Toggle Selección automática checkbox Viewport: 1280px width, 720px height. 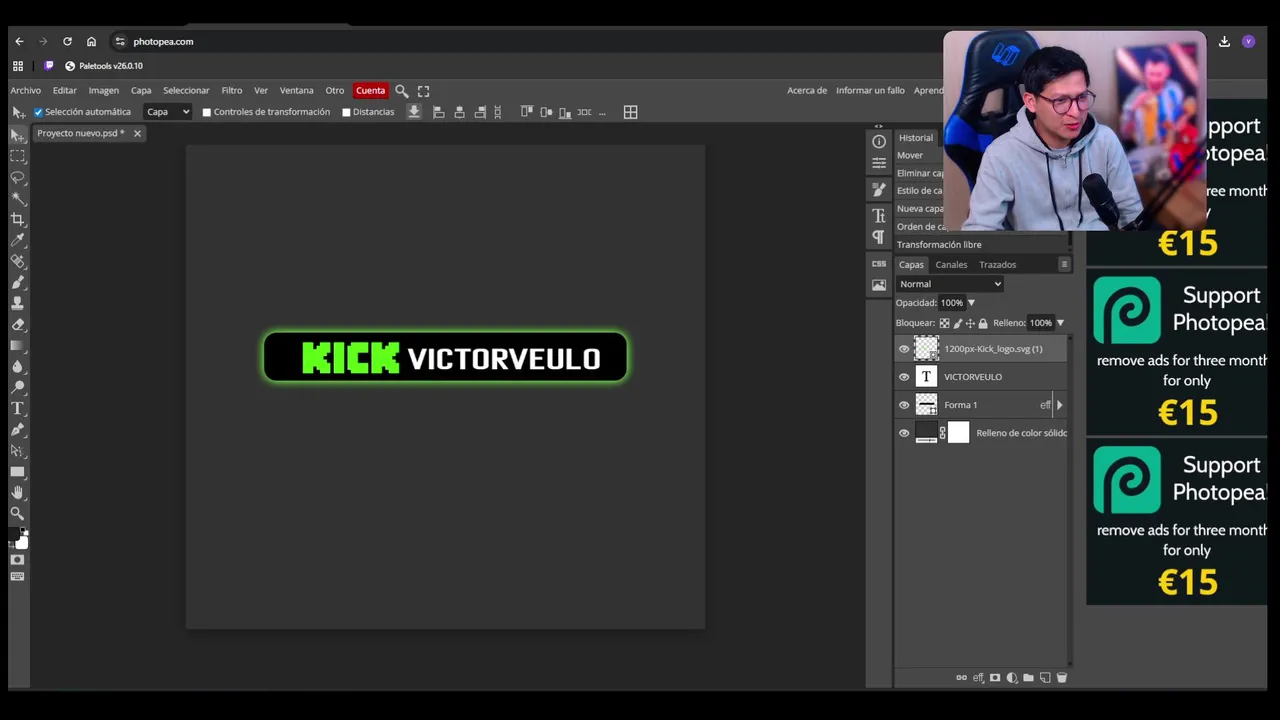click(38, 112)
